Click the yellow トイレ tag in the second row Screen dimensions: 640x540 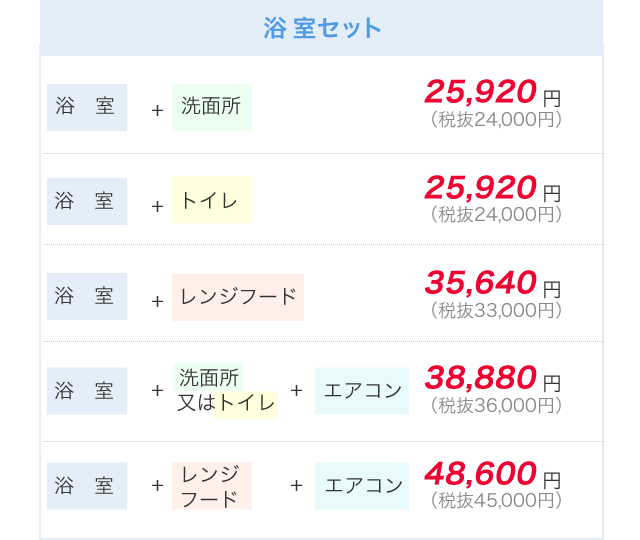pos(211,200)
